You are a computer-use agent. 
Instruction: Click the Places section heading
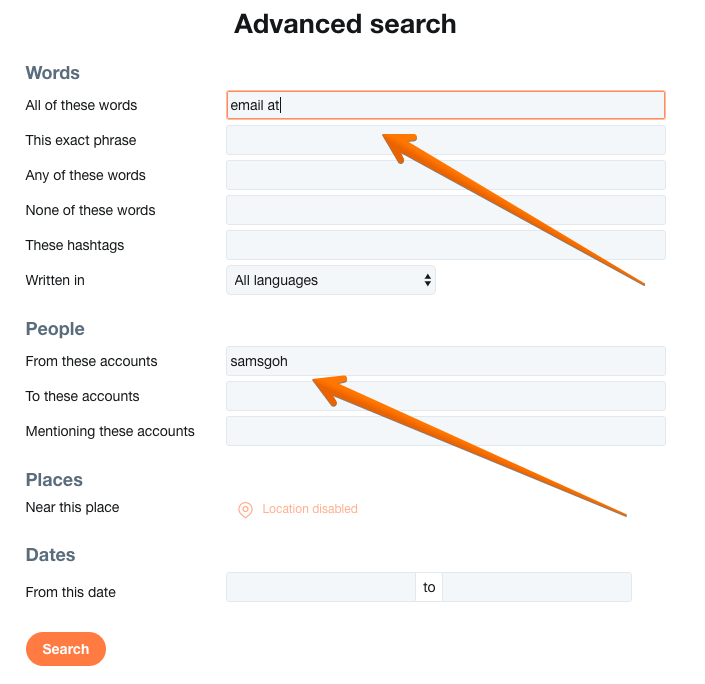(54, 480)
